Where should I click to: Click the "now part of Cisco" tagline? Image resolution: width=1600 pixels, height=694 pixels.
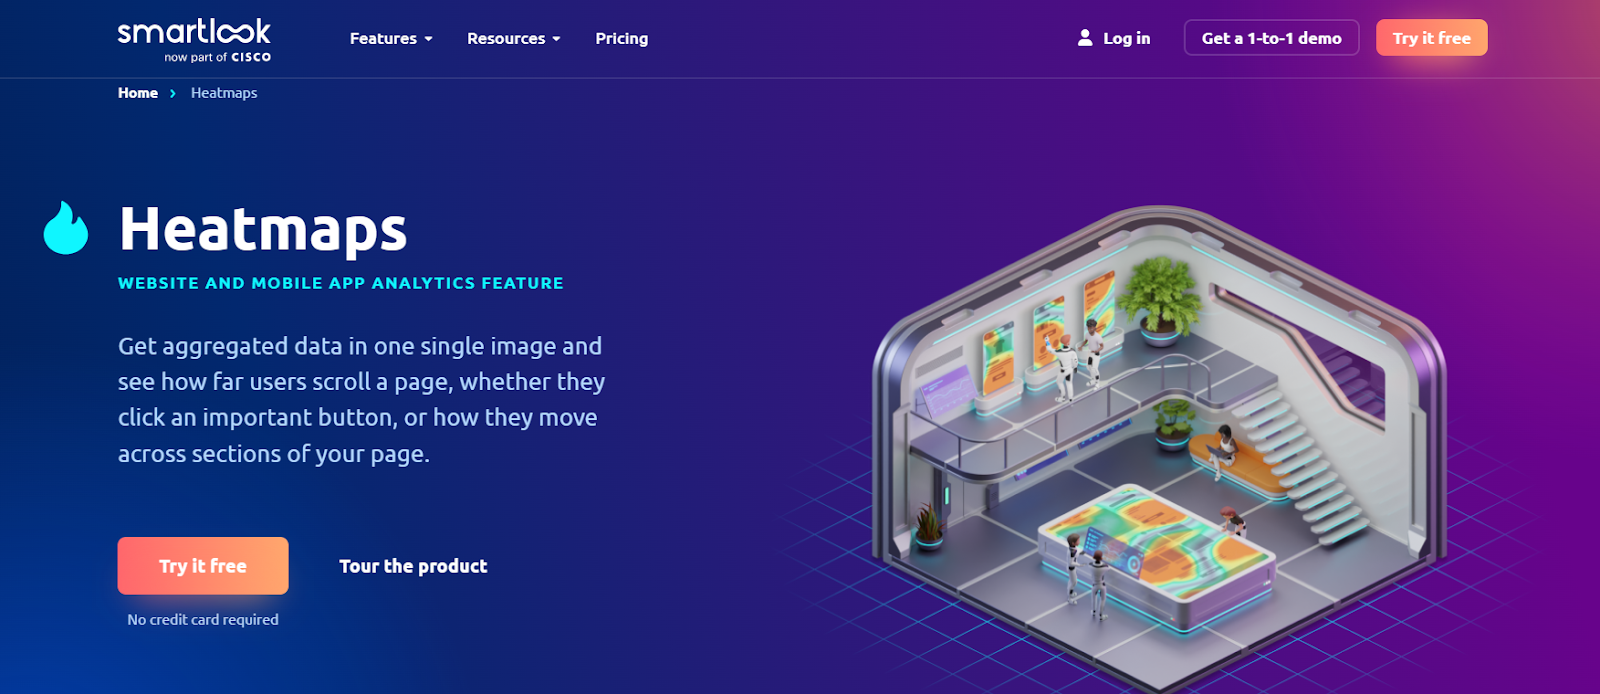click(217, 58)
